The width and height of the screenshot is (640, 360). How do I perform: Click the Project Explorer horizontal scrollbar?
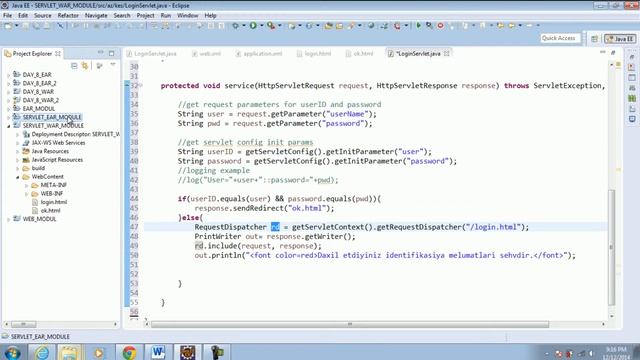(x=23, y=324)
